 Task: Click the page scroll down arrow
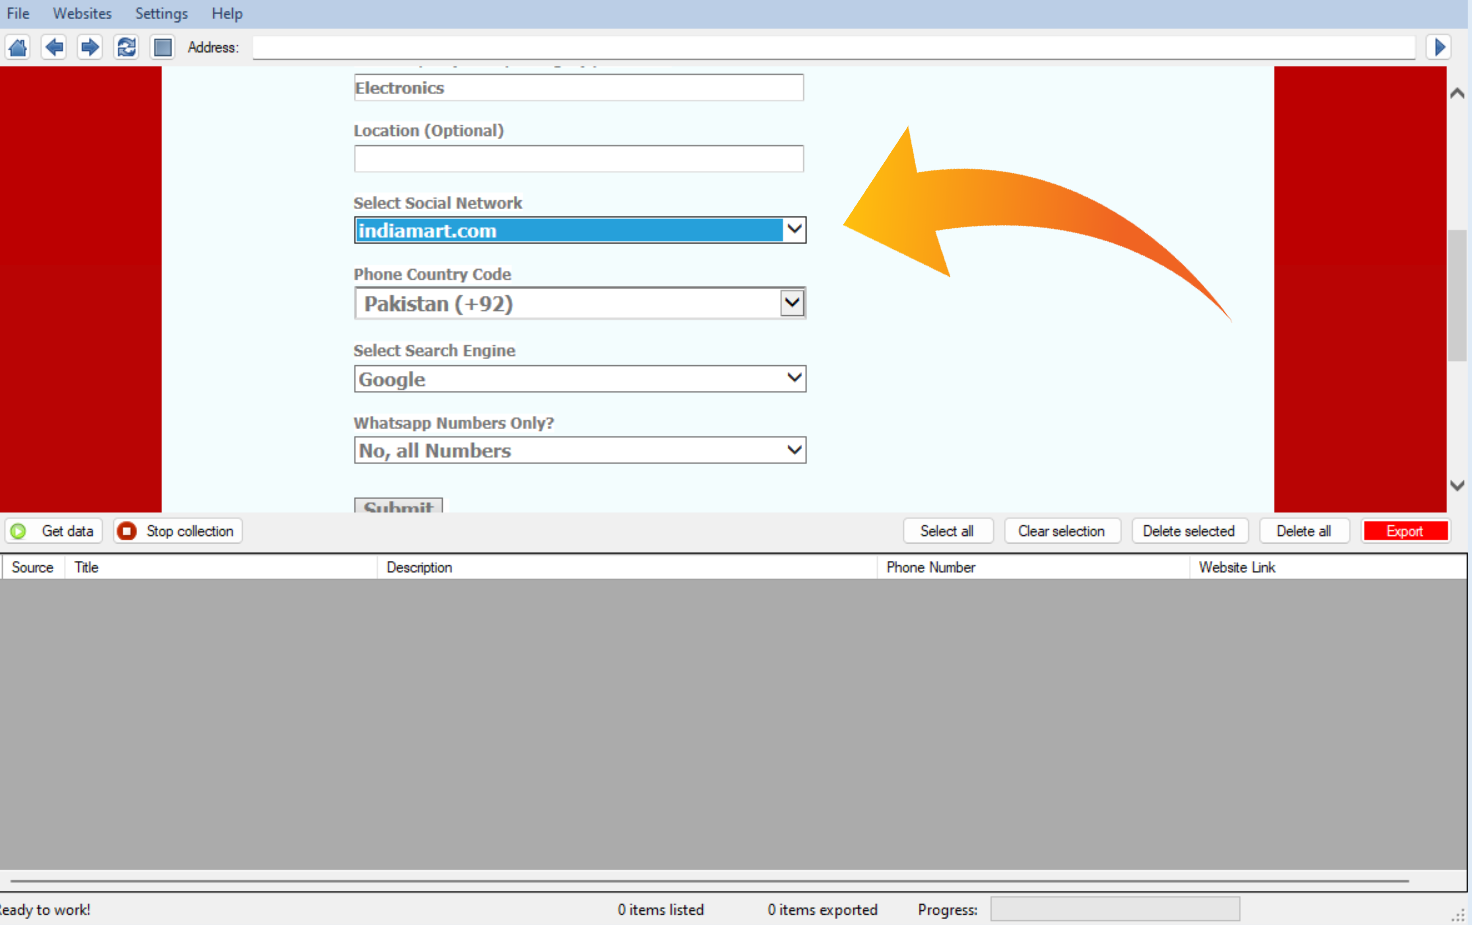click(1457, 486)
